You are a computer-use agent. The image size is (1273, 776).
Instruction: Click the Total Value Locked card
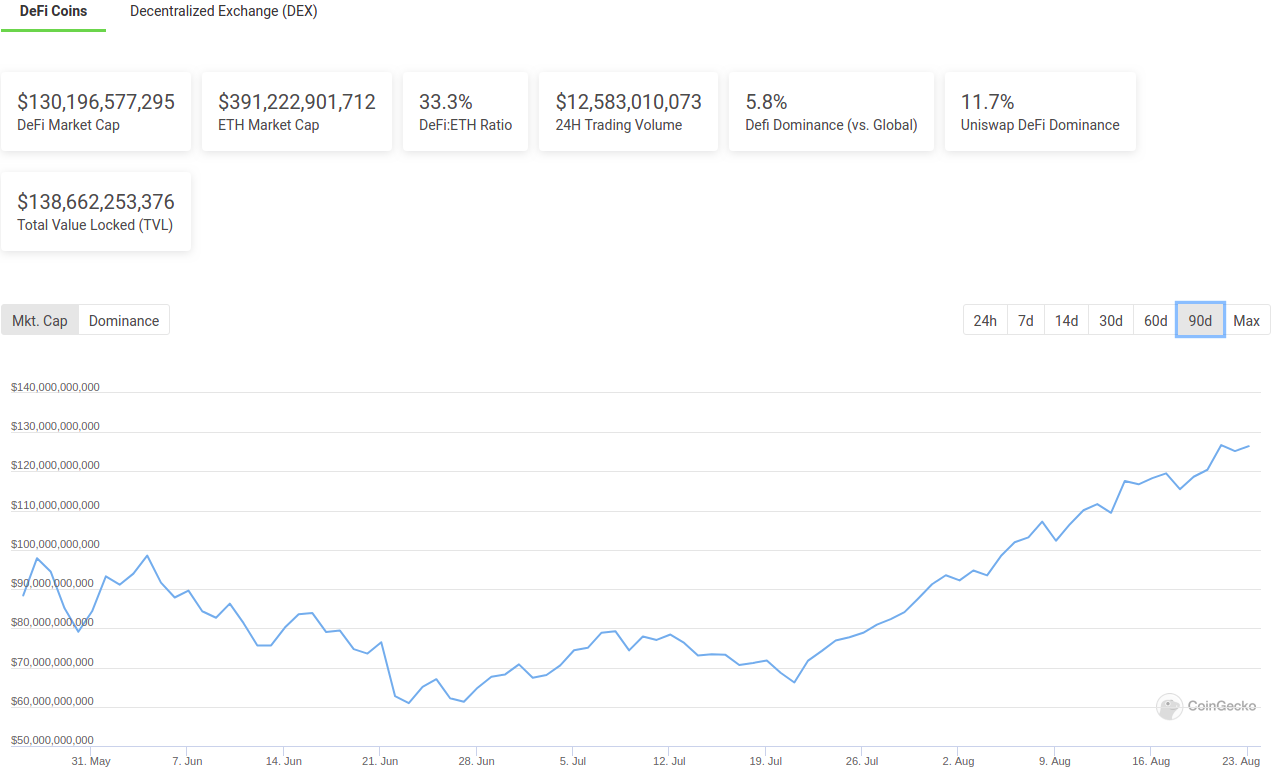coord(95,210)
